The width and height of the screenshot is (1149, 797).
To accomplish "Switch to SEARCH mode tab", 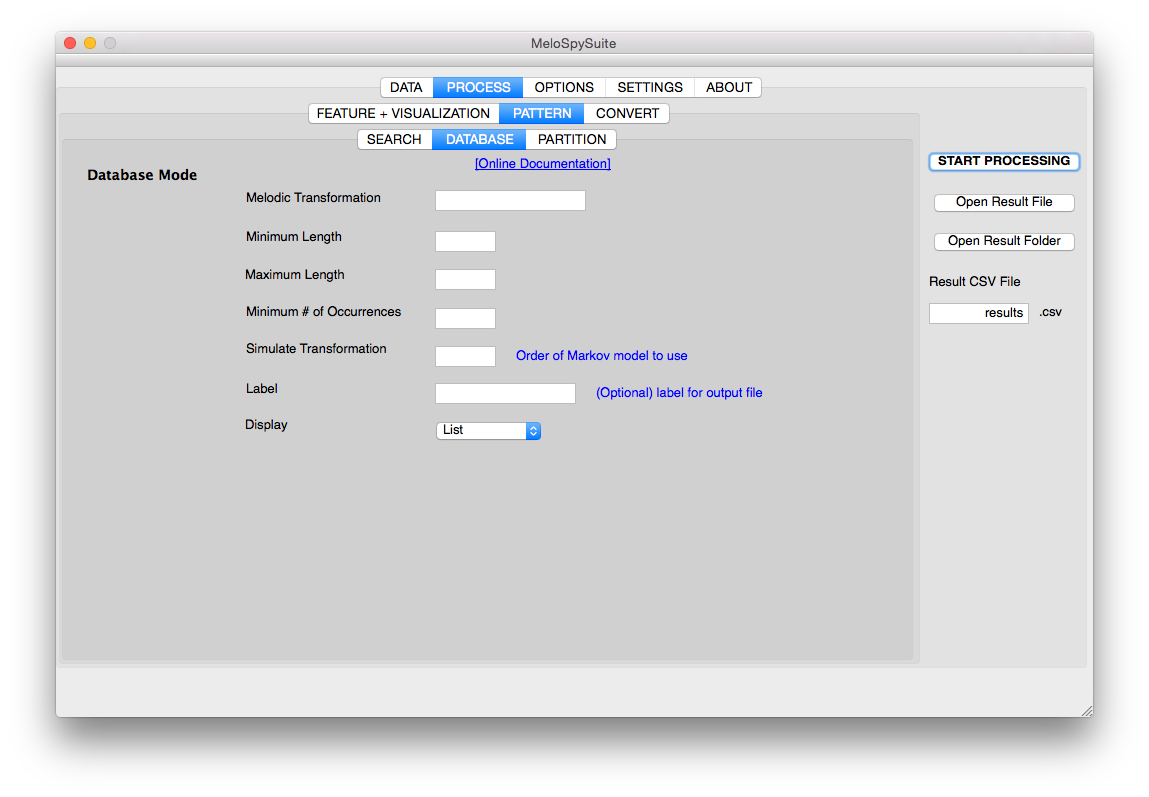I will [394, 139].
